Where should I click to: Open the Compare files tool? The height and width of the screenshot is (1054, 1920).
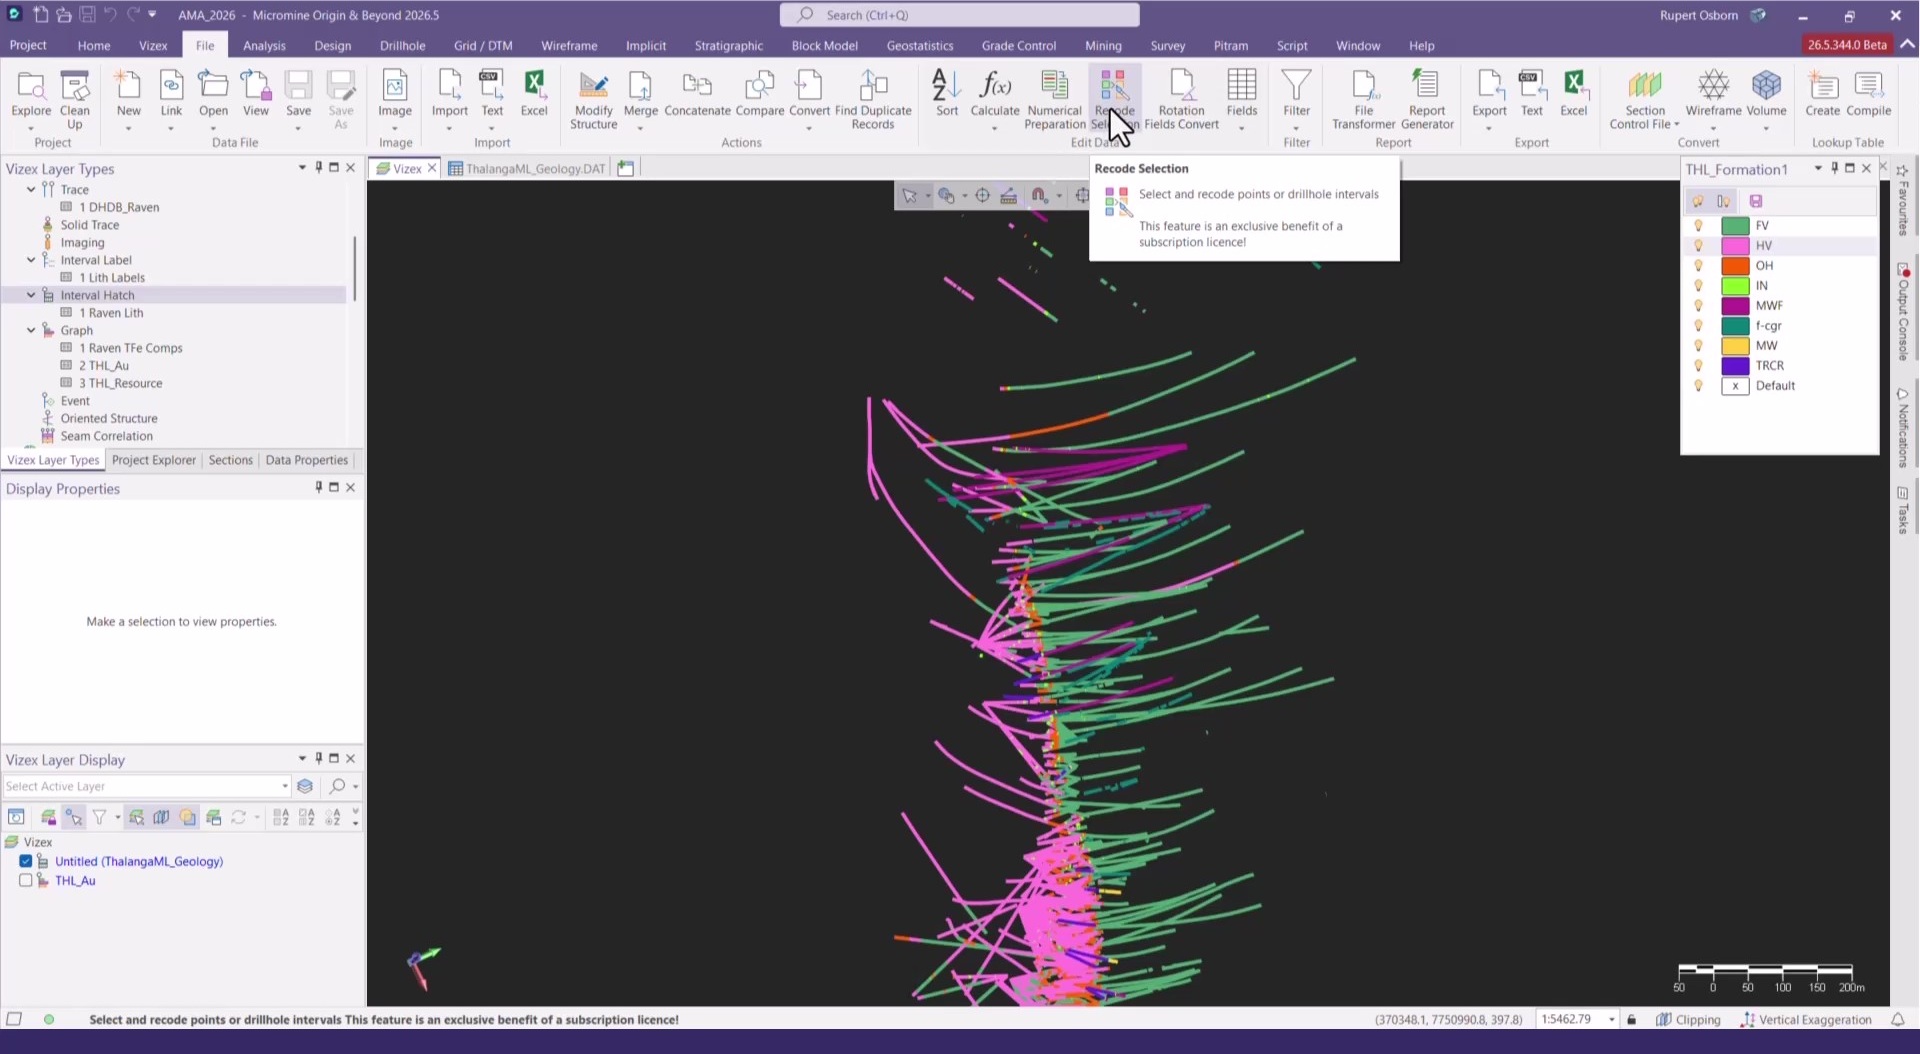point(760,93)
